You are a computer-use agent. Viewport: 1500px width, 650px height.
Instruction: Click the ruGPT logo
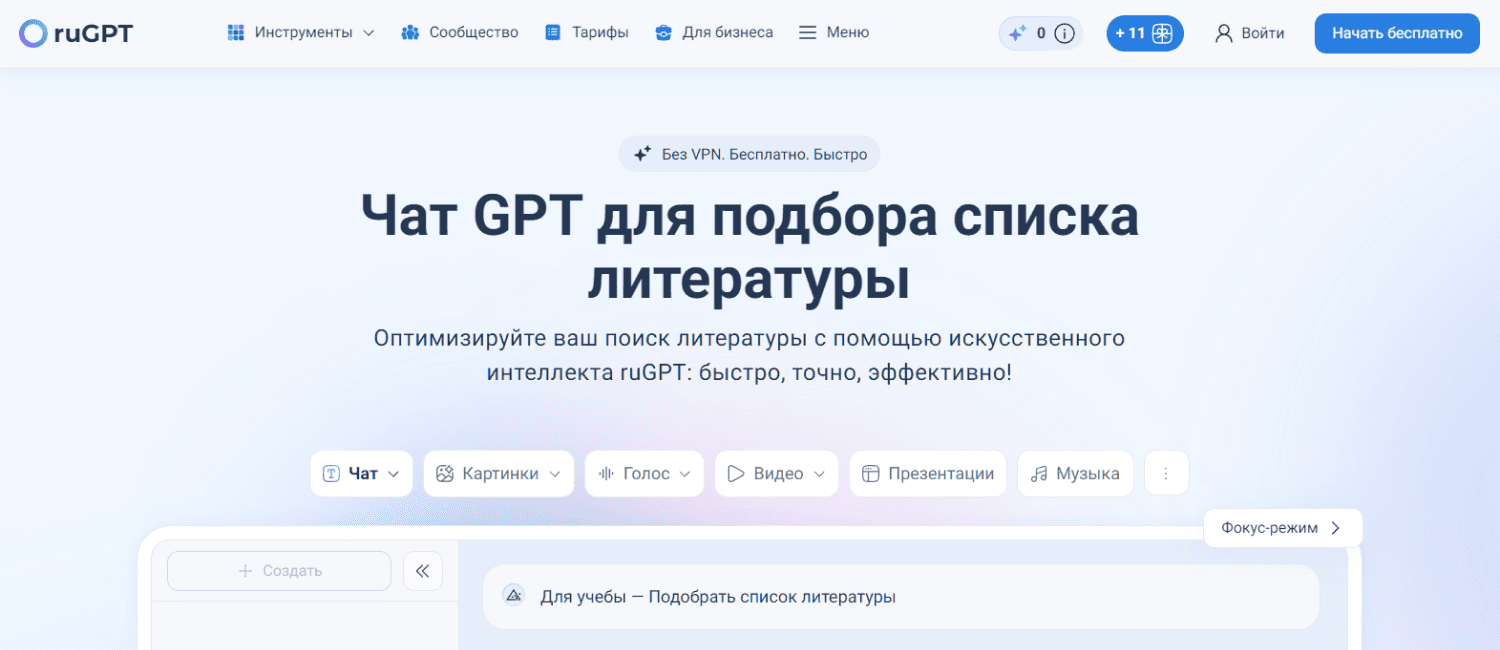76,33
